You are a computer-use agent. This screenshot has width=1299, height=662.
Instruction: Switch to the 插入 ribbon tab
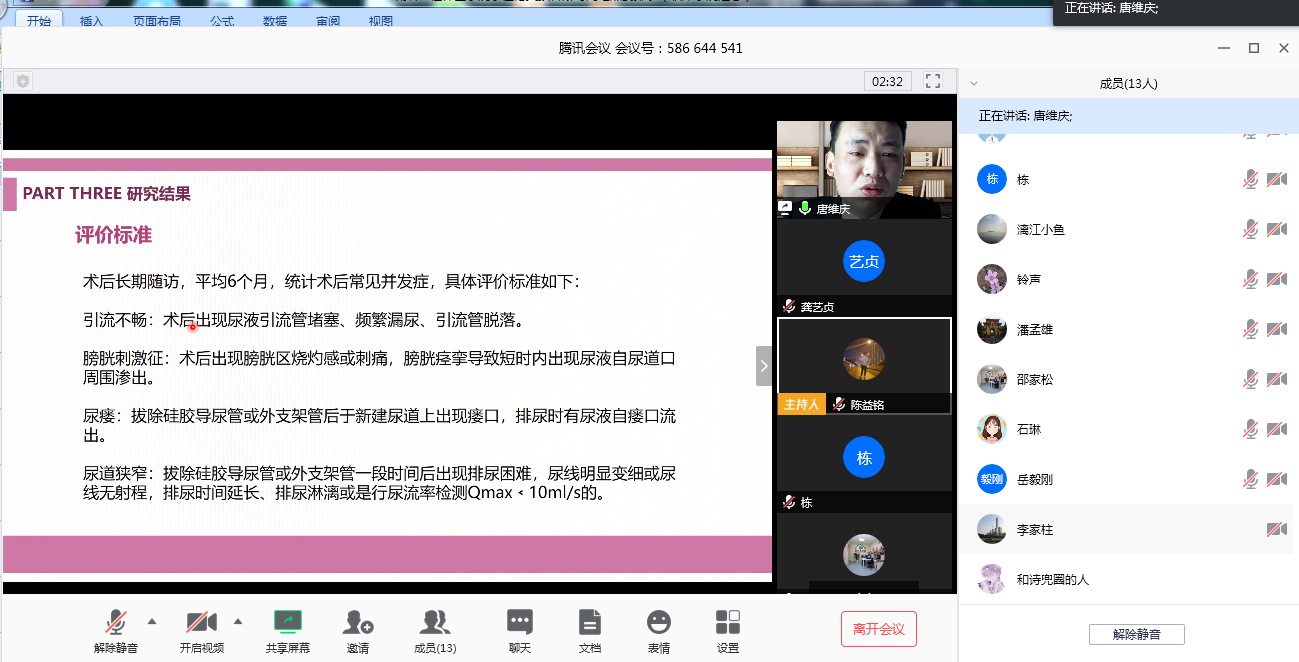point(91,21)
